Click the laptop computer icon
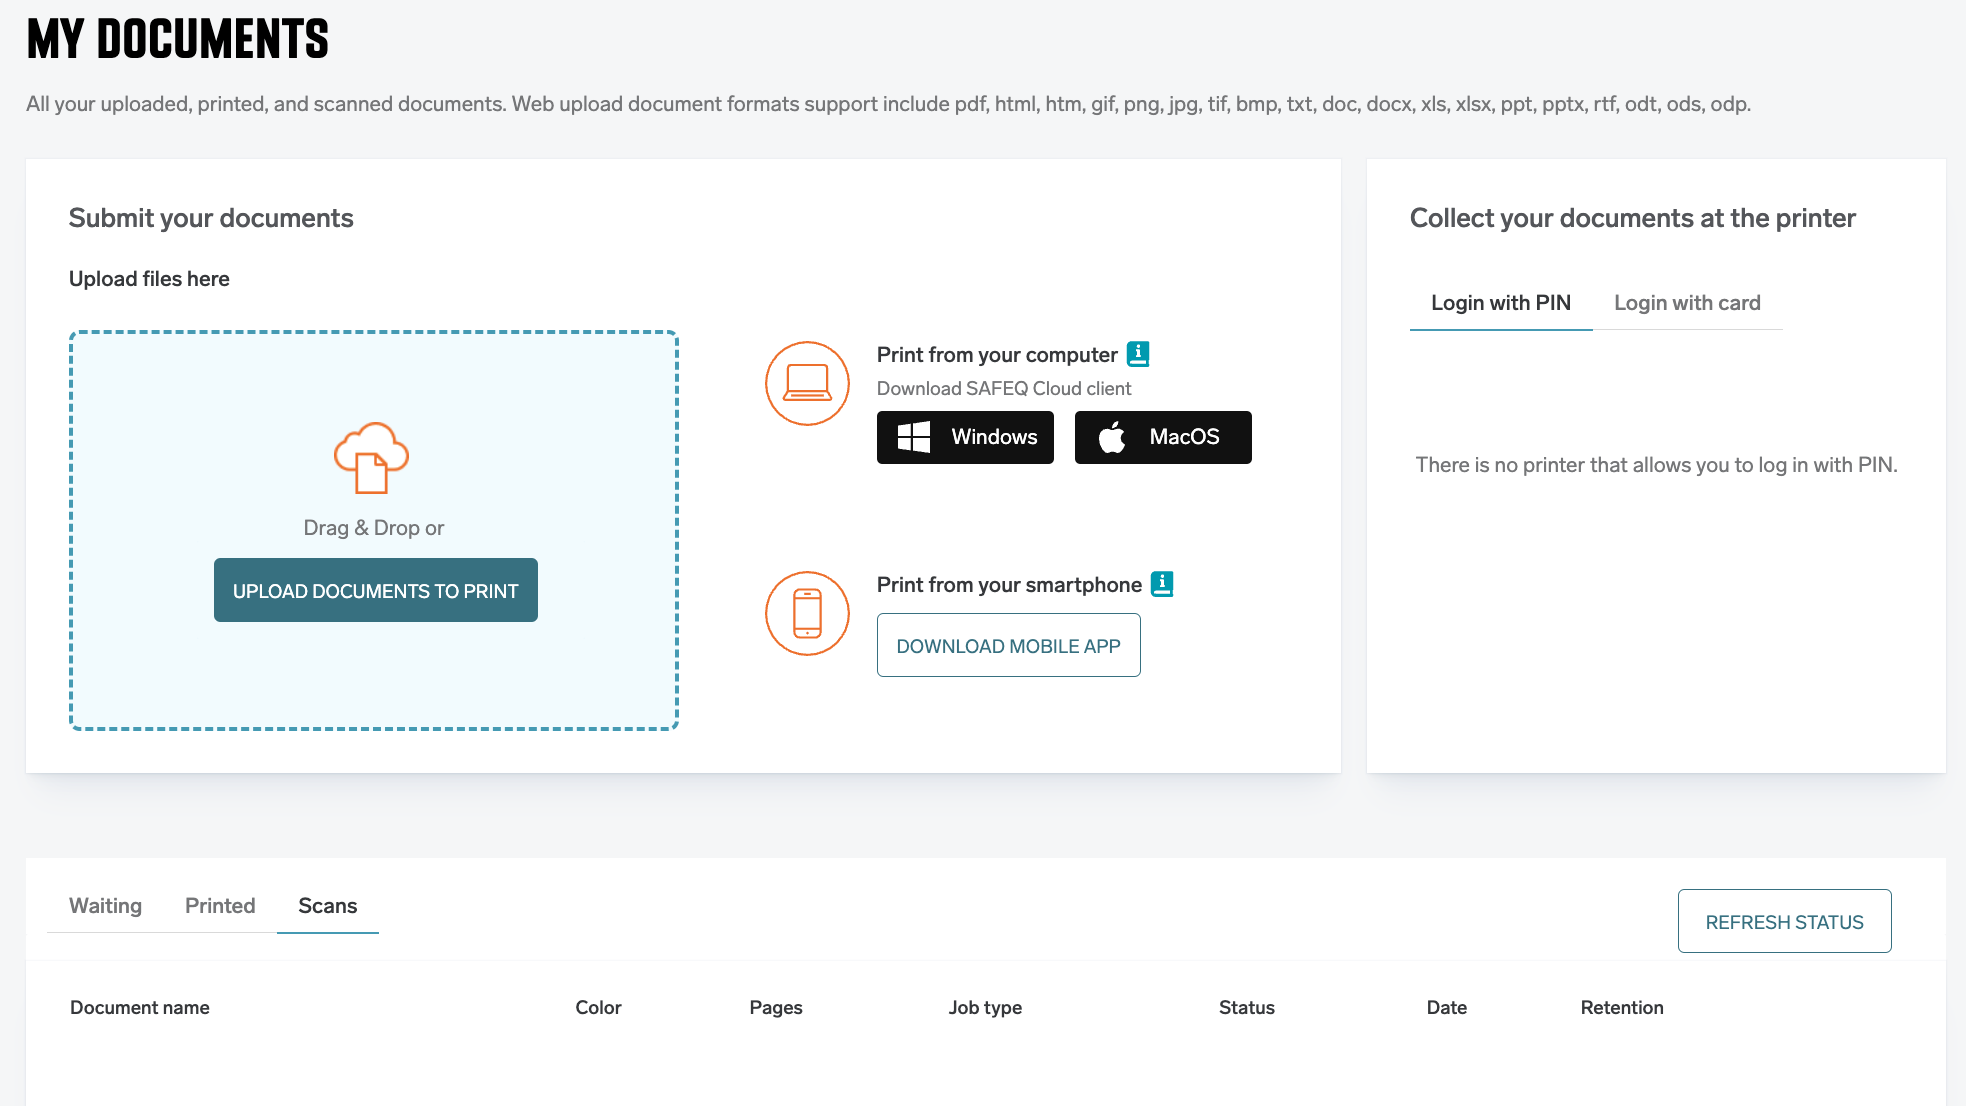This screenshot has width=1966, height=1106. (x=807, y=383)
